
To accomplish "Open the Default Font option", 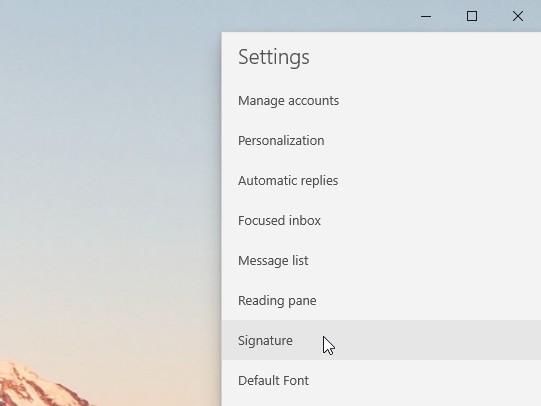I will (381, 381).
